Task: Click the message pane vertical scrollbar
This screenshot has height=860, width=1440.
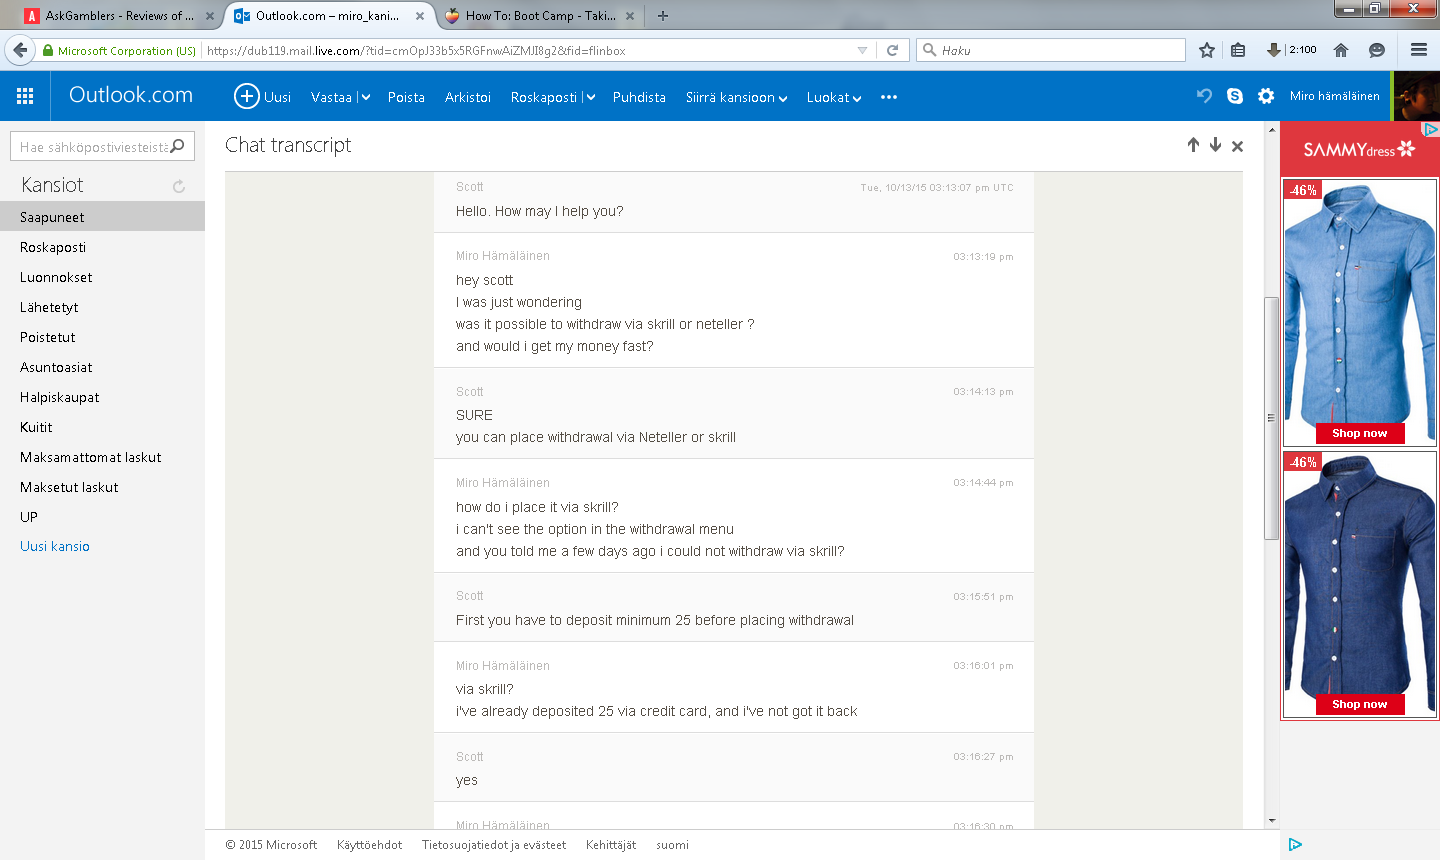Action: (x=1272, y=418)
